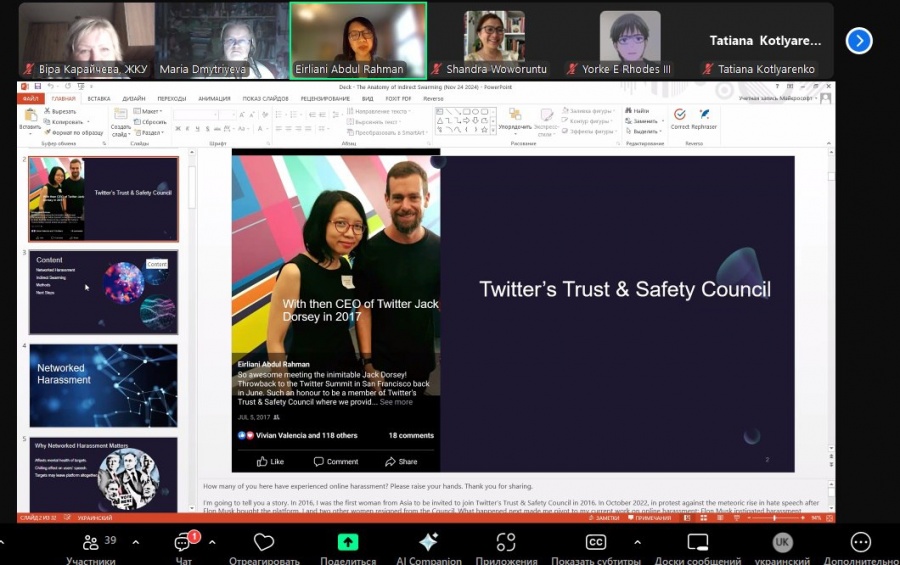Select the oval shape in shapes gallery
Screen dimensions: 900x565
(x=475, y=112)
